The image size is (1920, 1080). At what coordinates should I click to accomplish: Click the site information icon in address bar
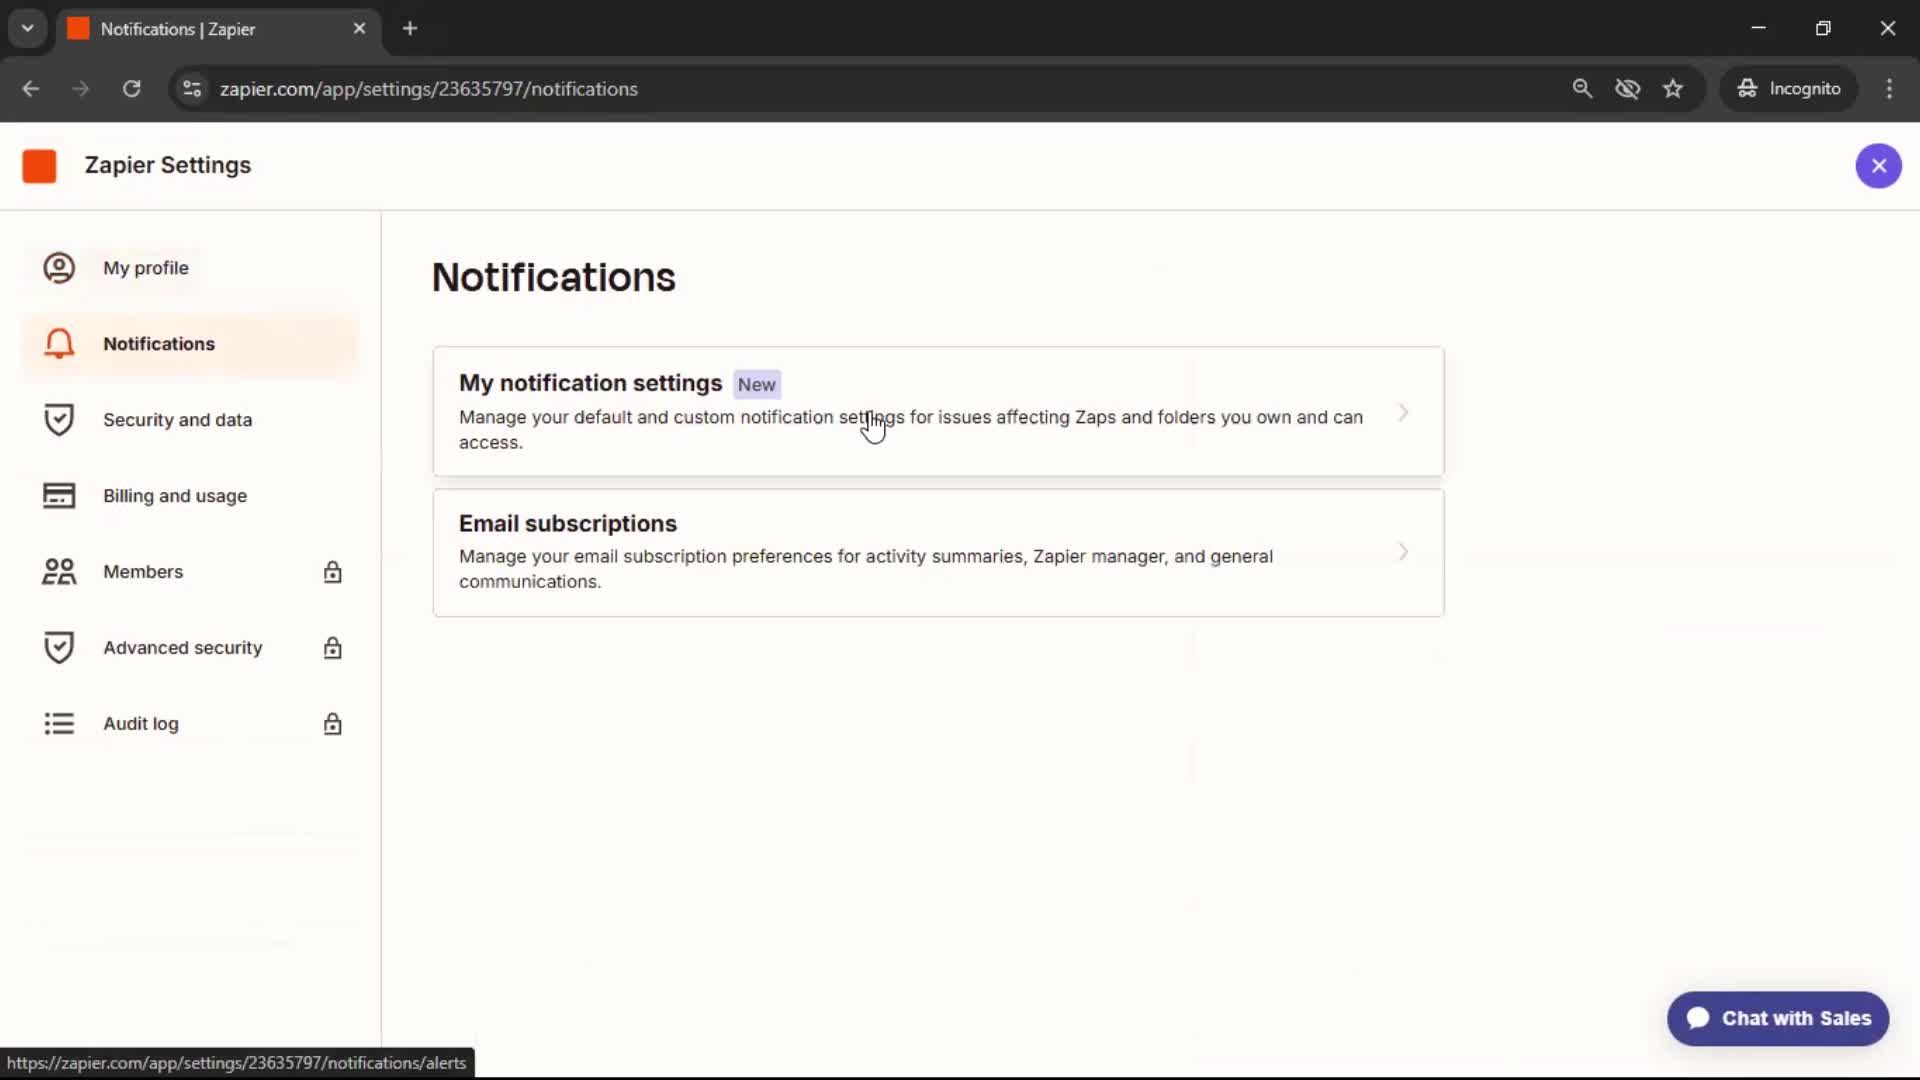pyautogui.click(x=192, y=89)
